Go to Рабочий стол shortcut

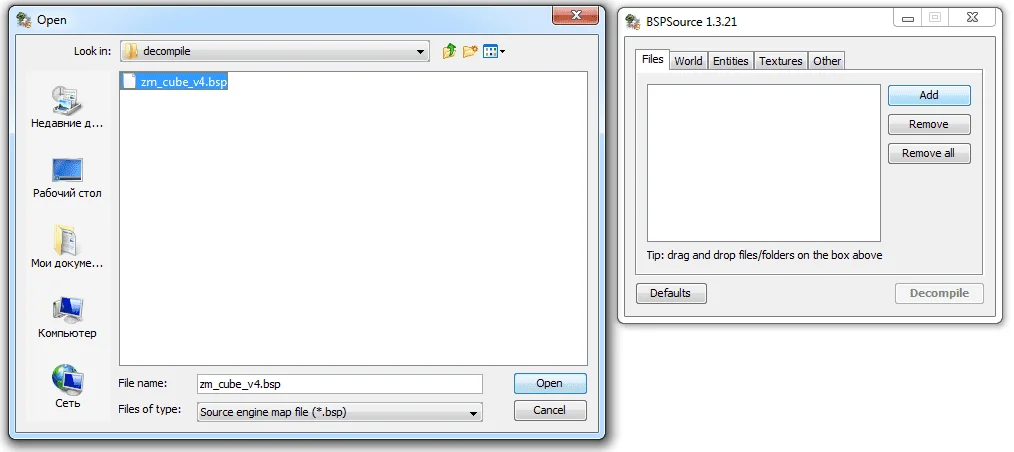pyautogui.click(x=67, y=177)
